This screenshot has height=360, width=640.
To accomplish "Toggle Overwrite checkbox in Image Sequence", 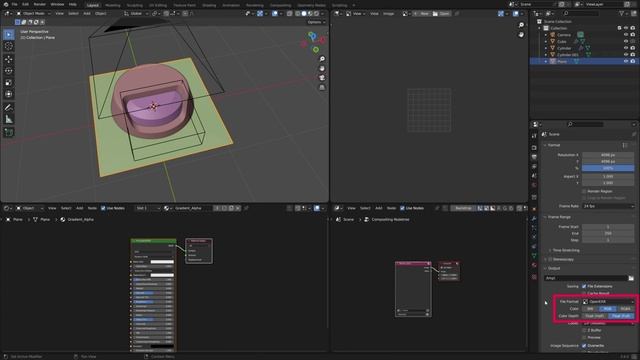I will pyautogui.click(x=584, y=345).
